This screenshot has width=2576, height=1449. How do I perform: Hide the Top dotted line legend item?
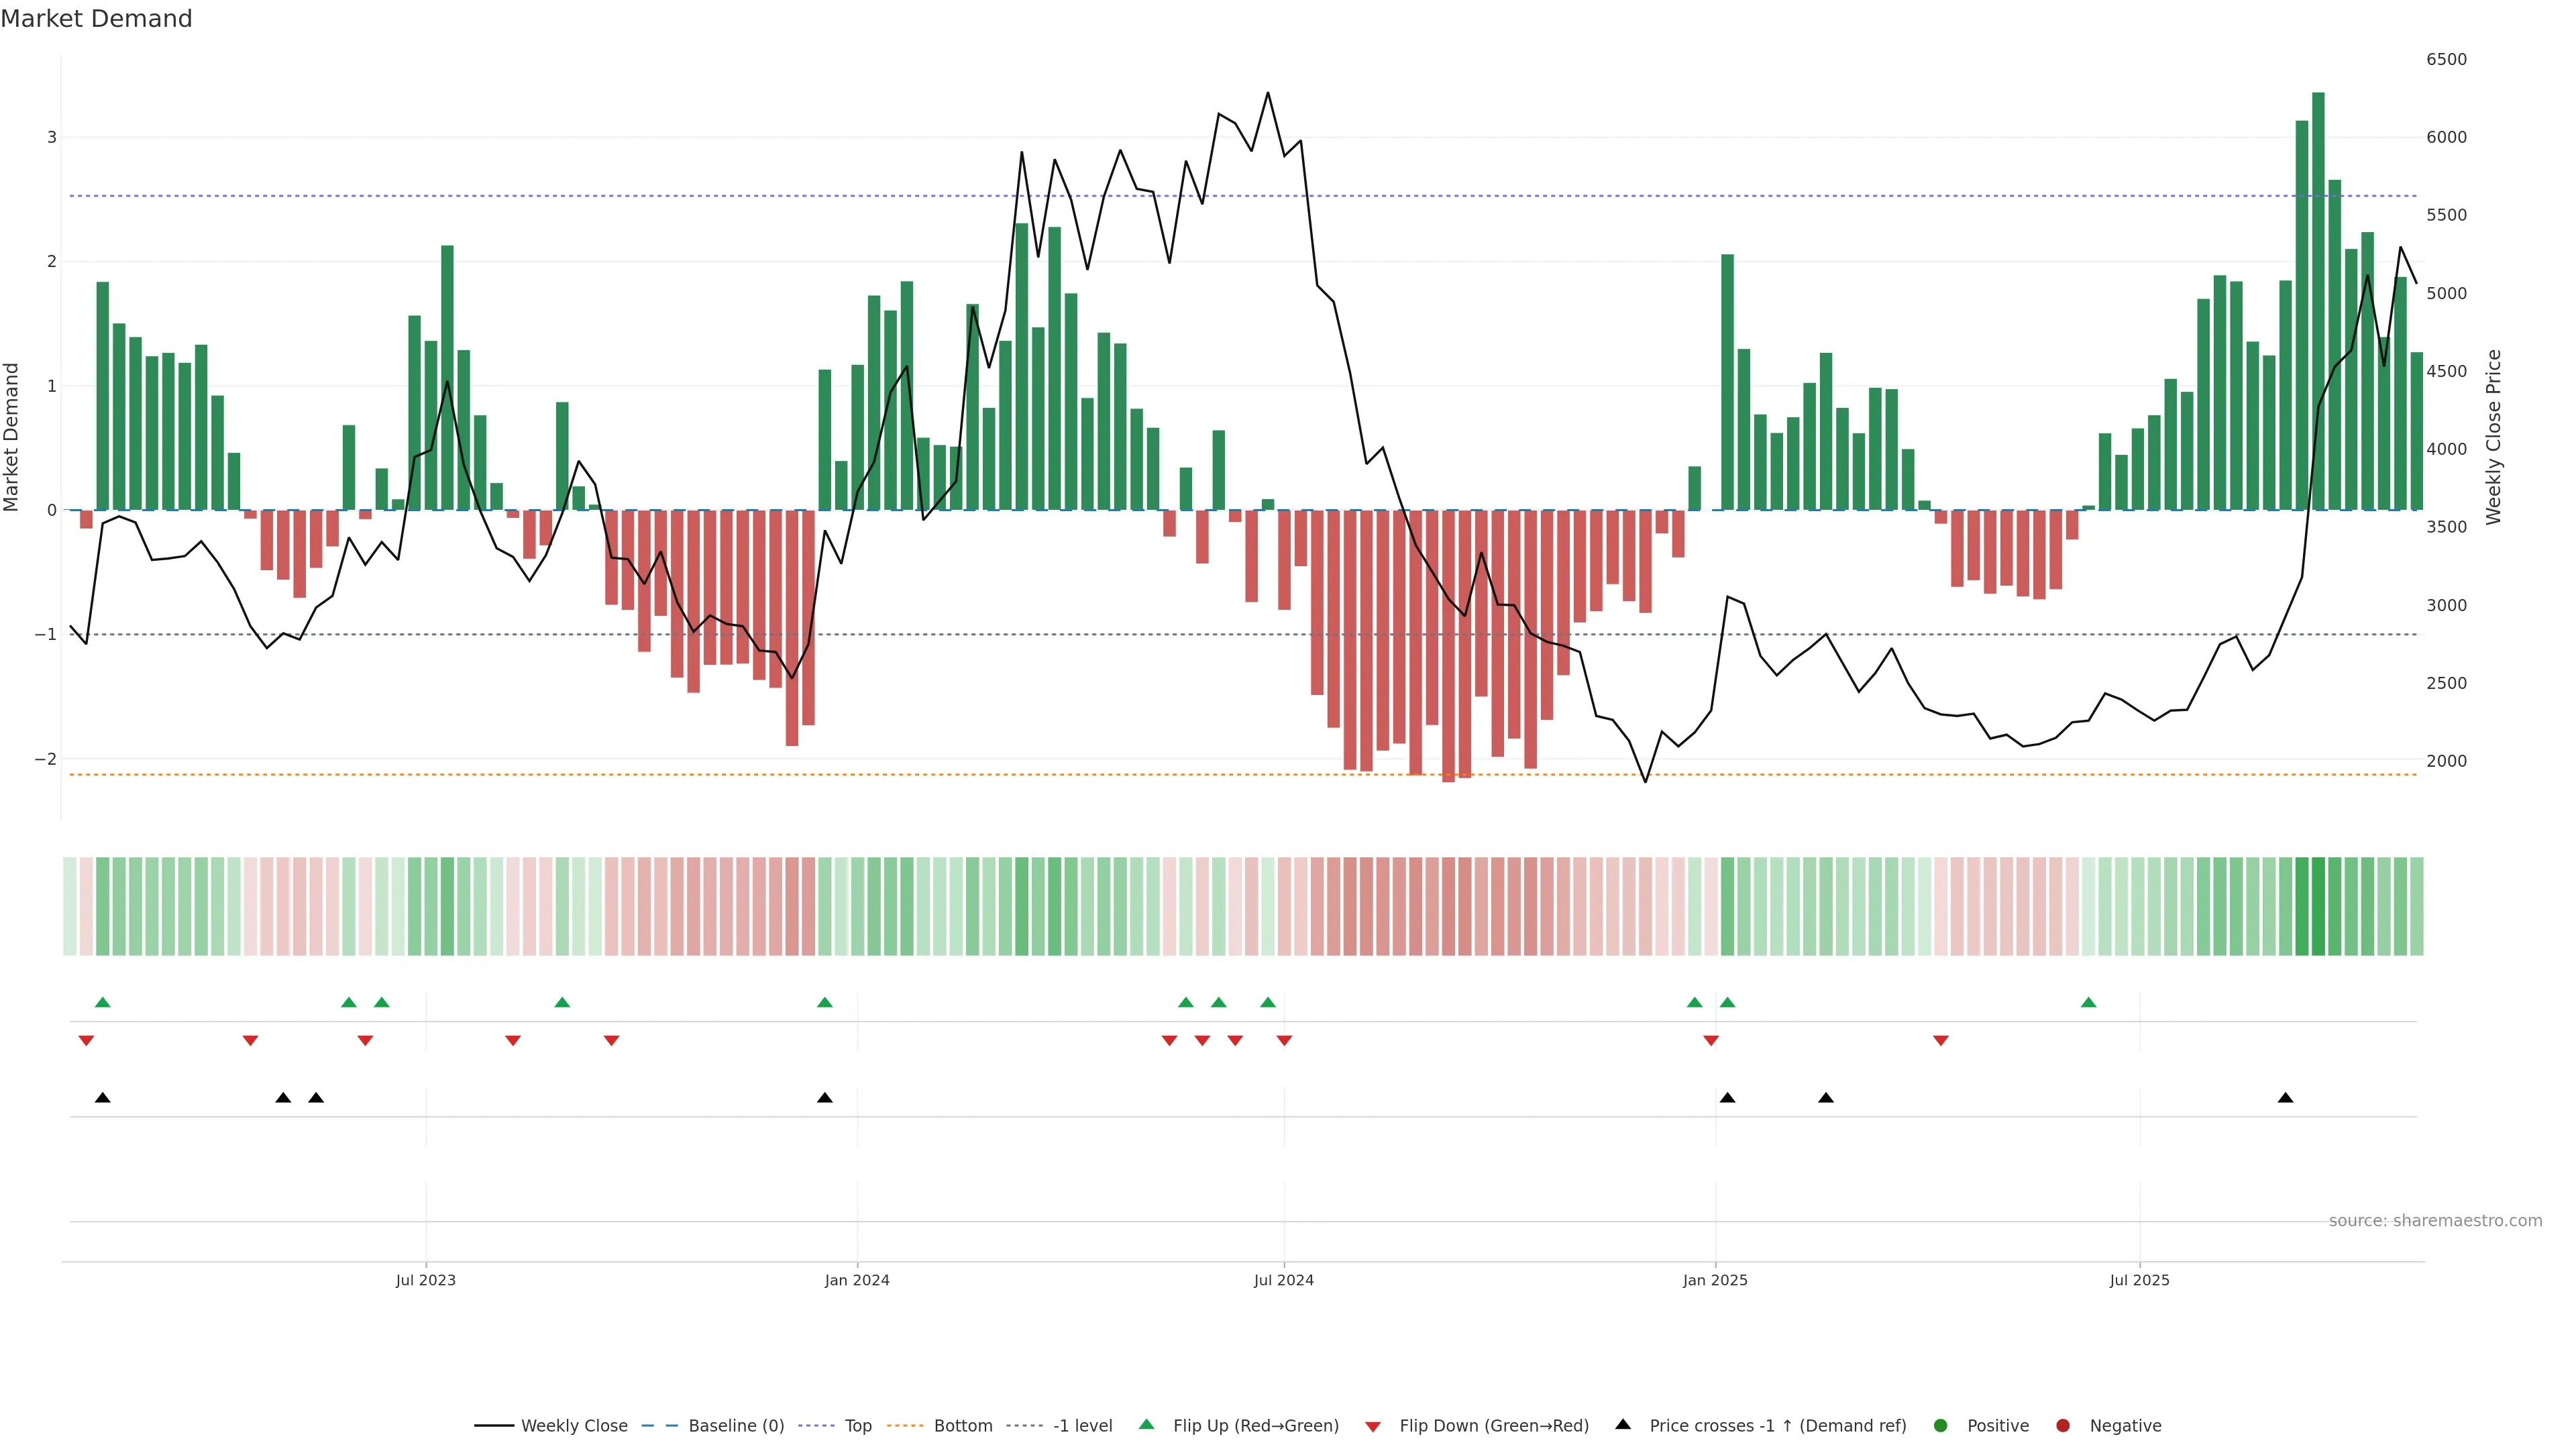pos(857,1426)
